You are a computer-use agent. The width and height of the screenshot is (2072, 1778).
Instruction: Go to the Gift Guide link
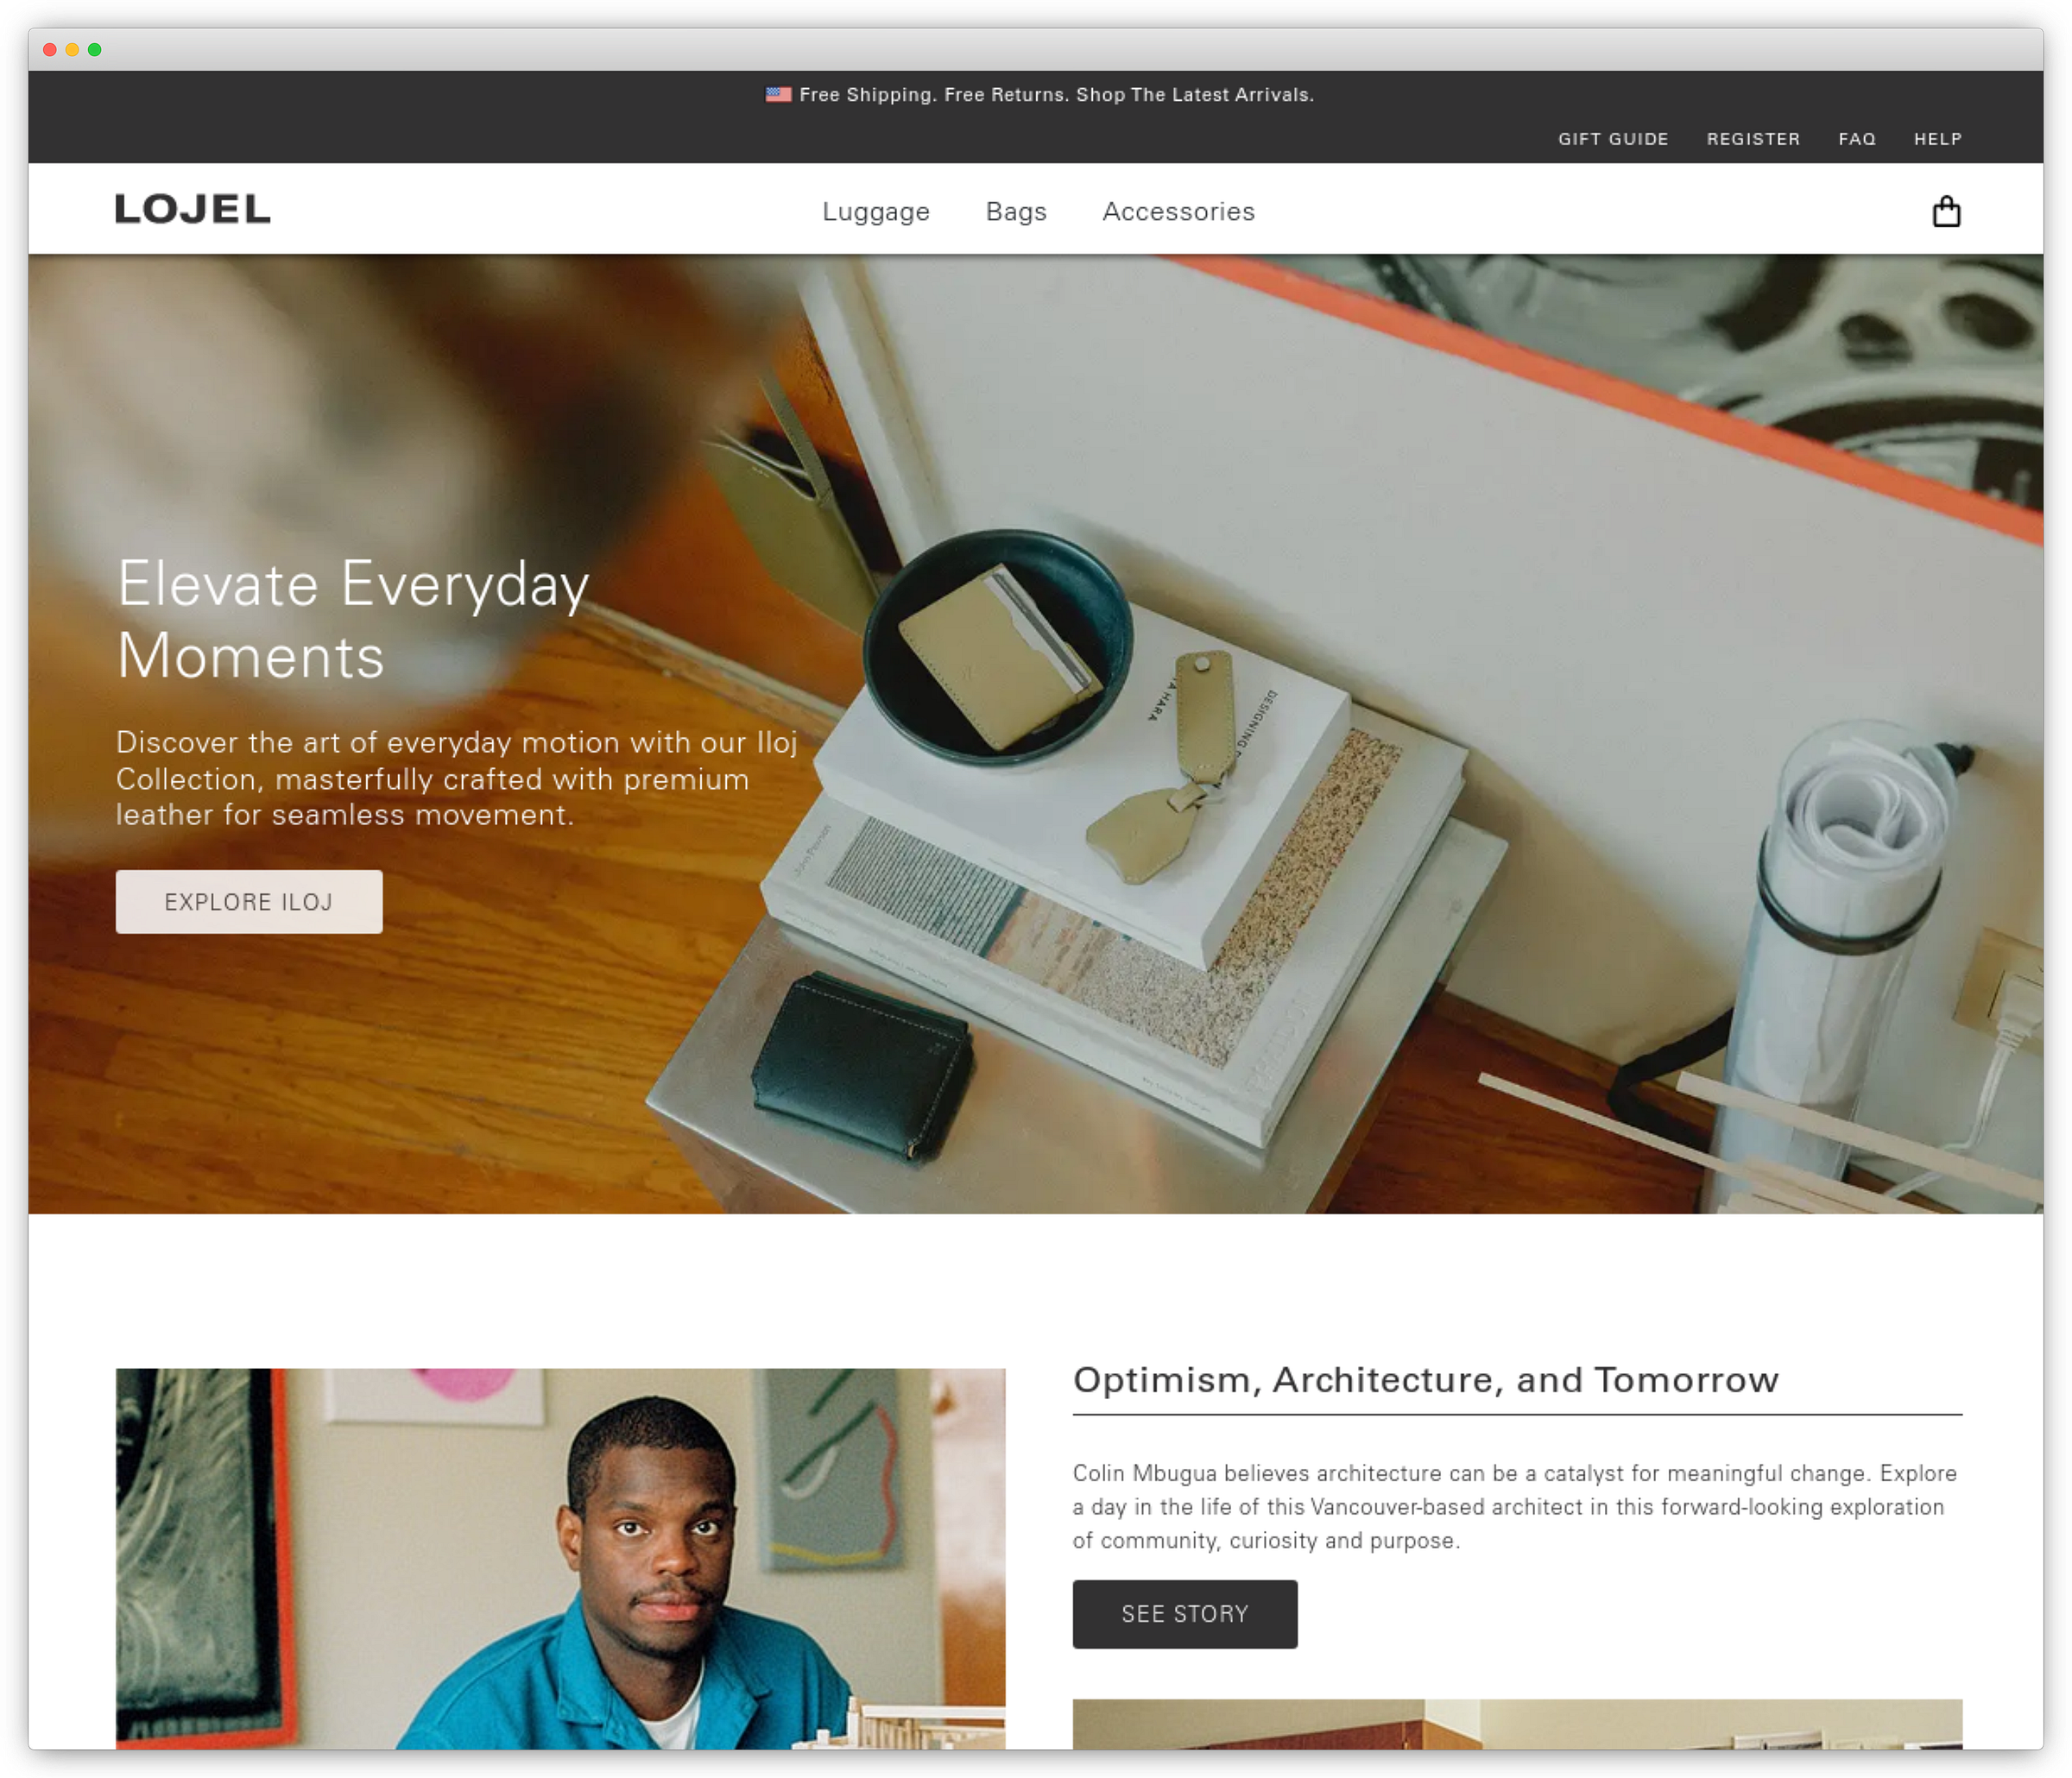point(1612,139)
